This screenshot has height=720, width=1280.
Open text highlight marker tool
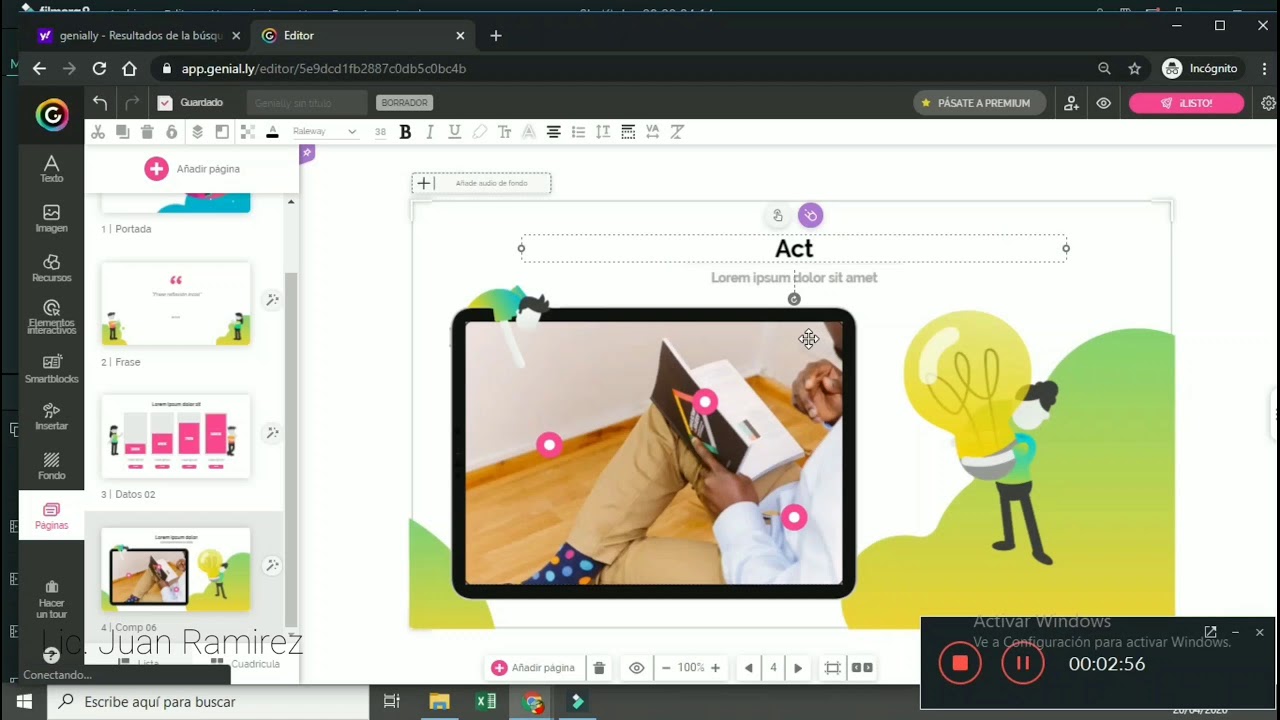[x=479, y=132]
